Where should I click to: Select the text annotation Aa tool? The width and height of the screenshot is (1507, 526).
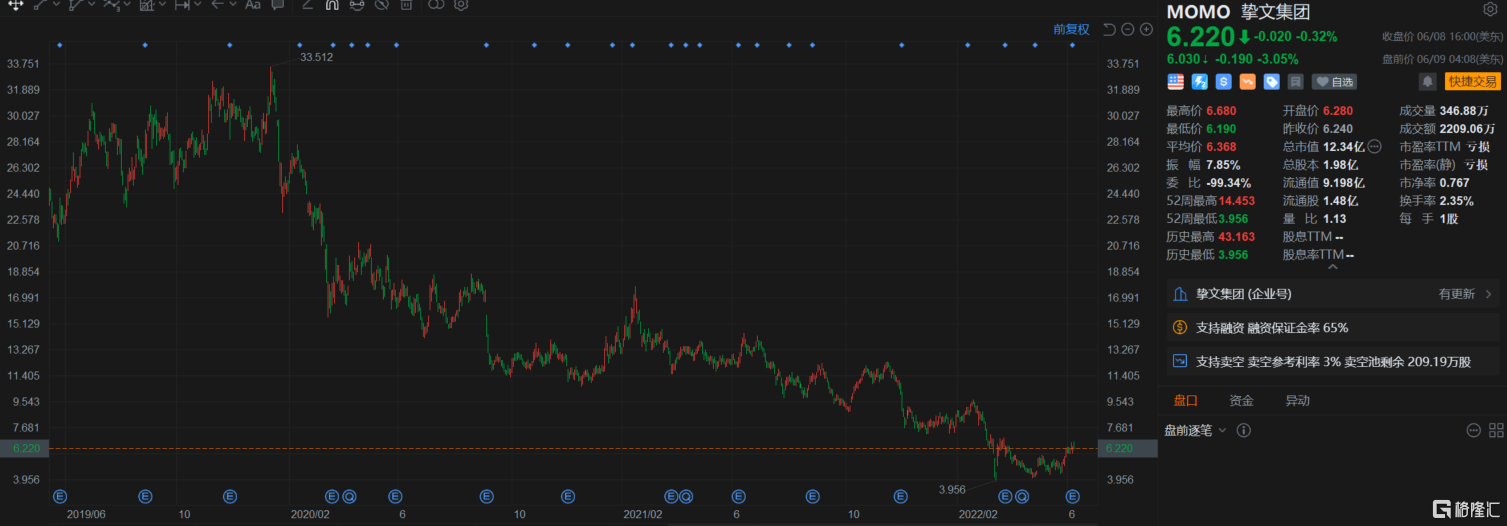tap(252, 5)
